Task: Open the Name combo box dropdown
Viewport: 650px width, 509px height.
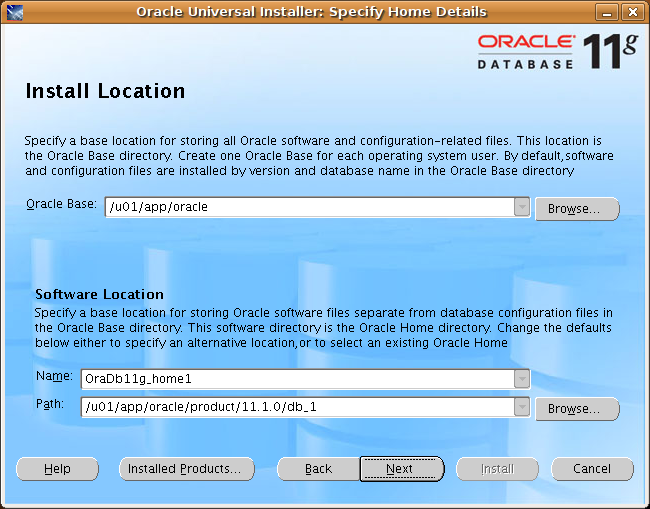Action: [x=521, y=378]
